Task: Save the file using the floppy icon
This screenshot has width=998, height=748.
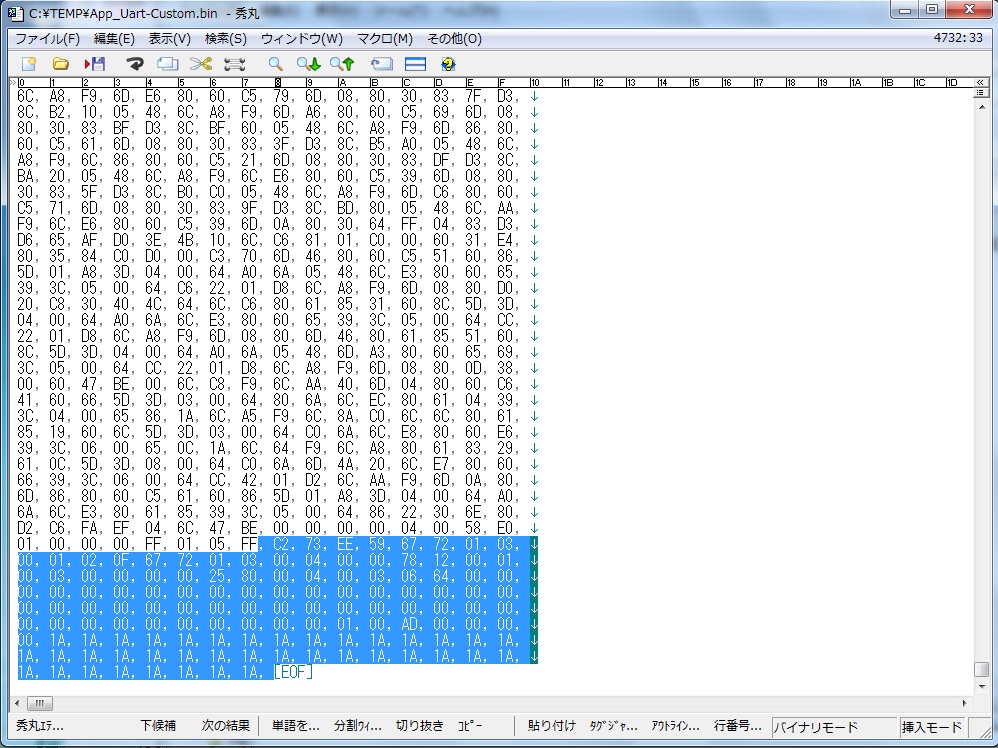Action: 95,64
